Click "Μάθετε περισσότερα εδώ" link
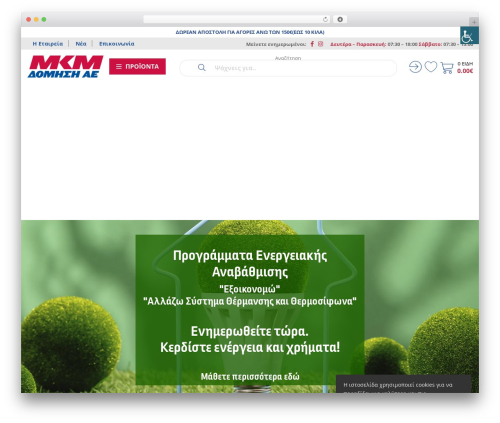 point(250,377)
